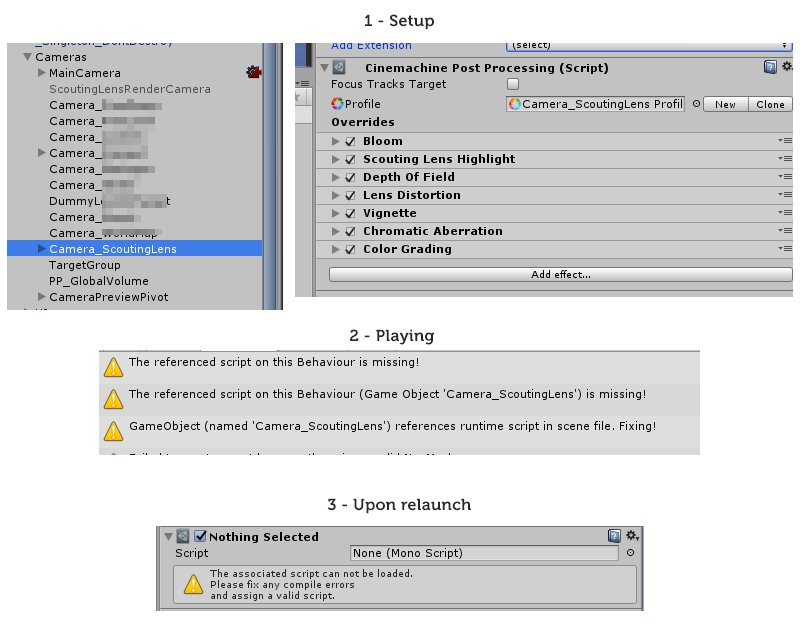Click the Mono Script object picker circle
Viewport: 800px width, 636px height.
click(x=630, y=553)
